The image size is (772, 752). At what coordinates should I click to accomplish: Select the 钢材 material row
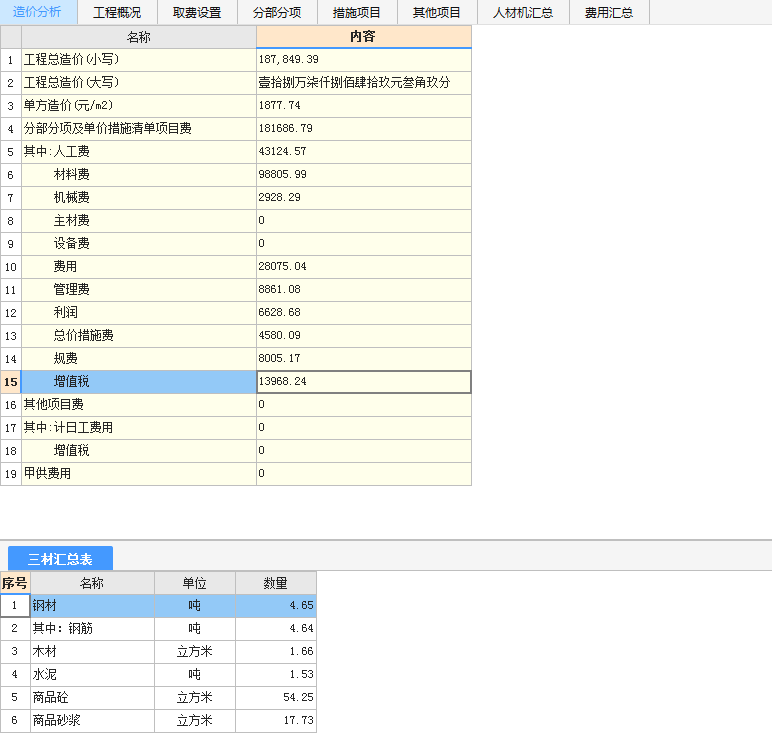(92, 606)
